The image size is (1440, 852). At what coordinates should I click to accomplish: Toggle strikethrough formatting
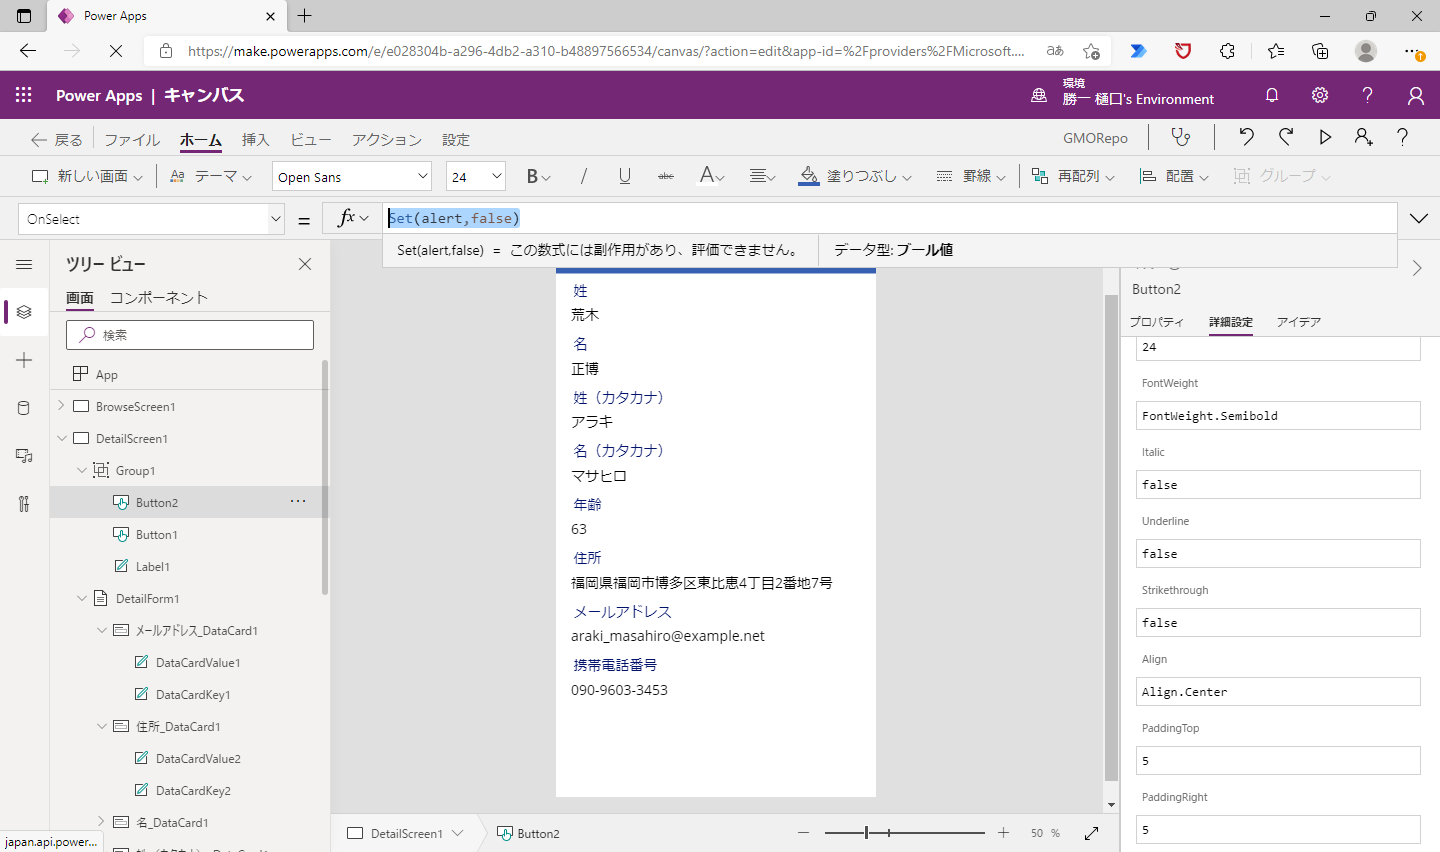pyautogui.click(x=666, y=176)
